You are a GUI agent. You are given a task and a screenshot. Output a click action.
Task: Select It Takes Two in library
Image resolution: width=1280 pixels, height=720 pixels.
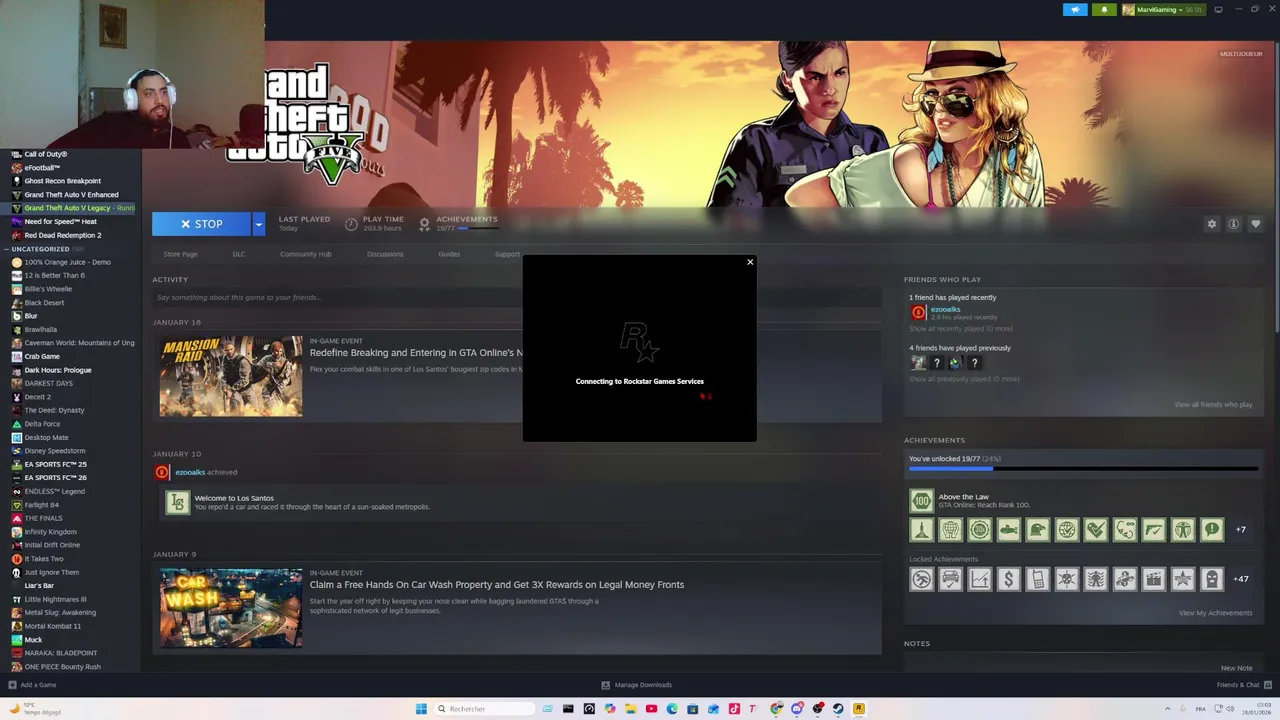[44, 559]
